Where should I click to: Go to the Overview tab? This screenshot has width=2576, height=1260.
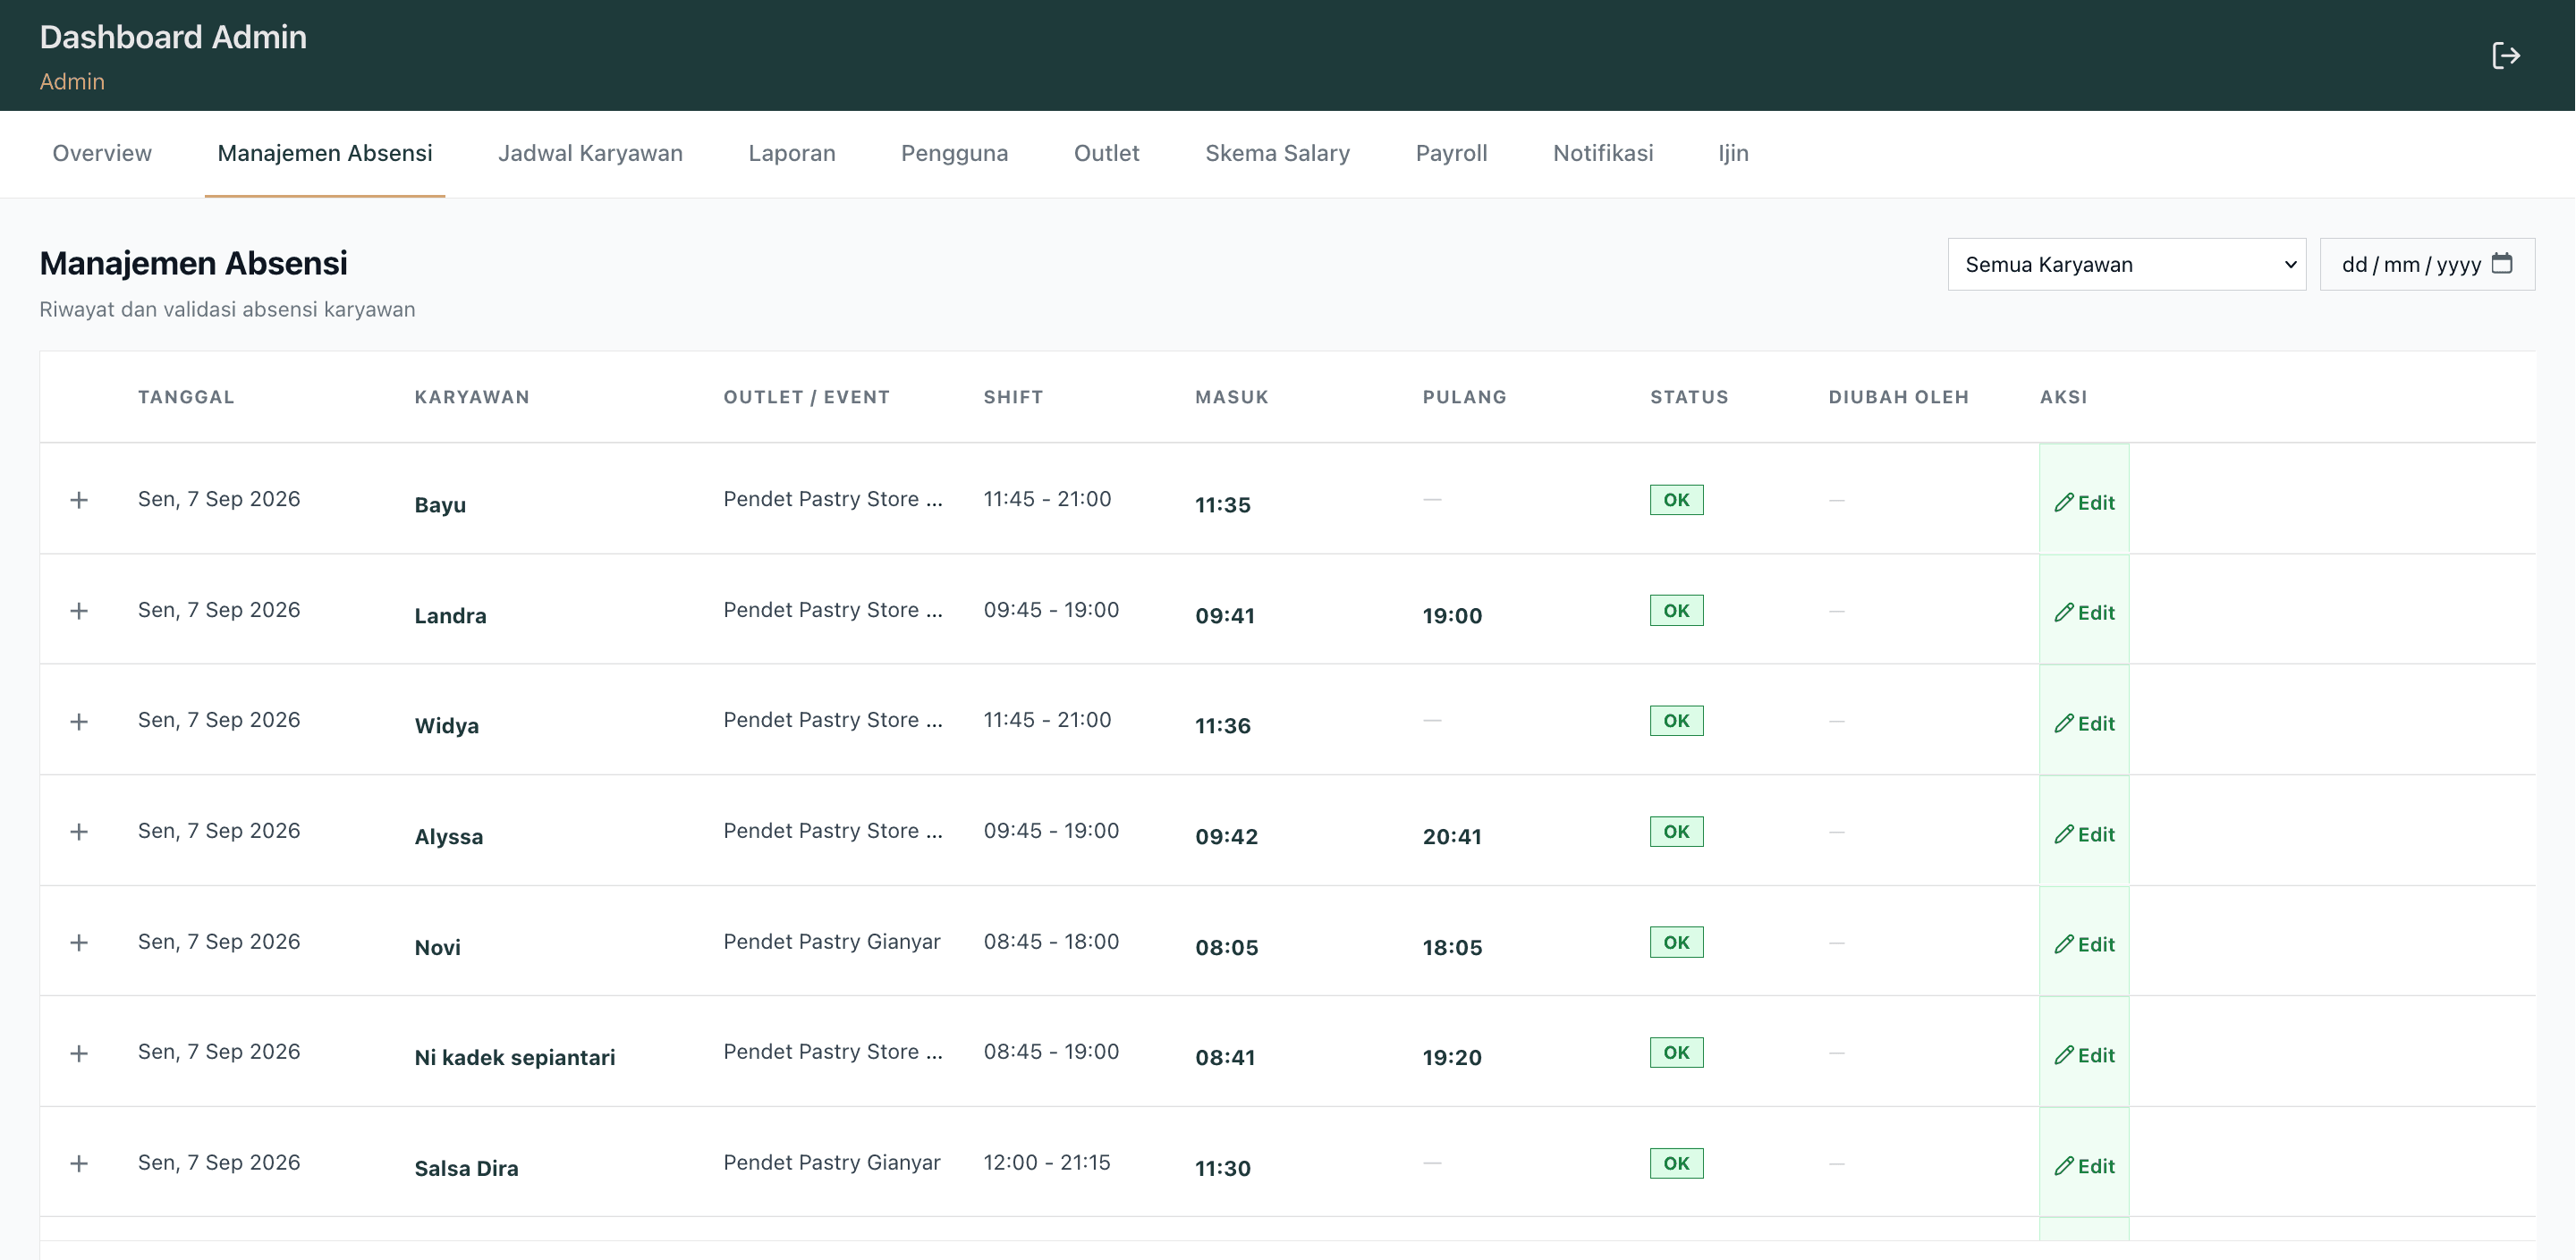pyautogui.click(x=102, y=153)
